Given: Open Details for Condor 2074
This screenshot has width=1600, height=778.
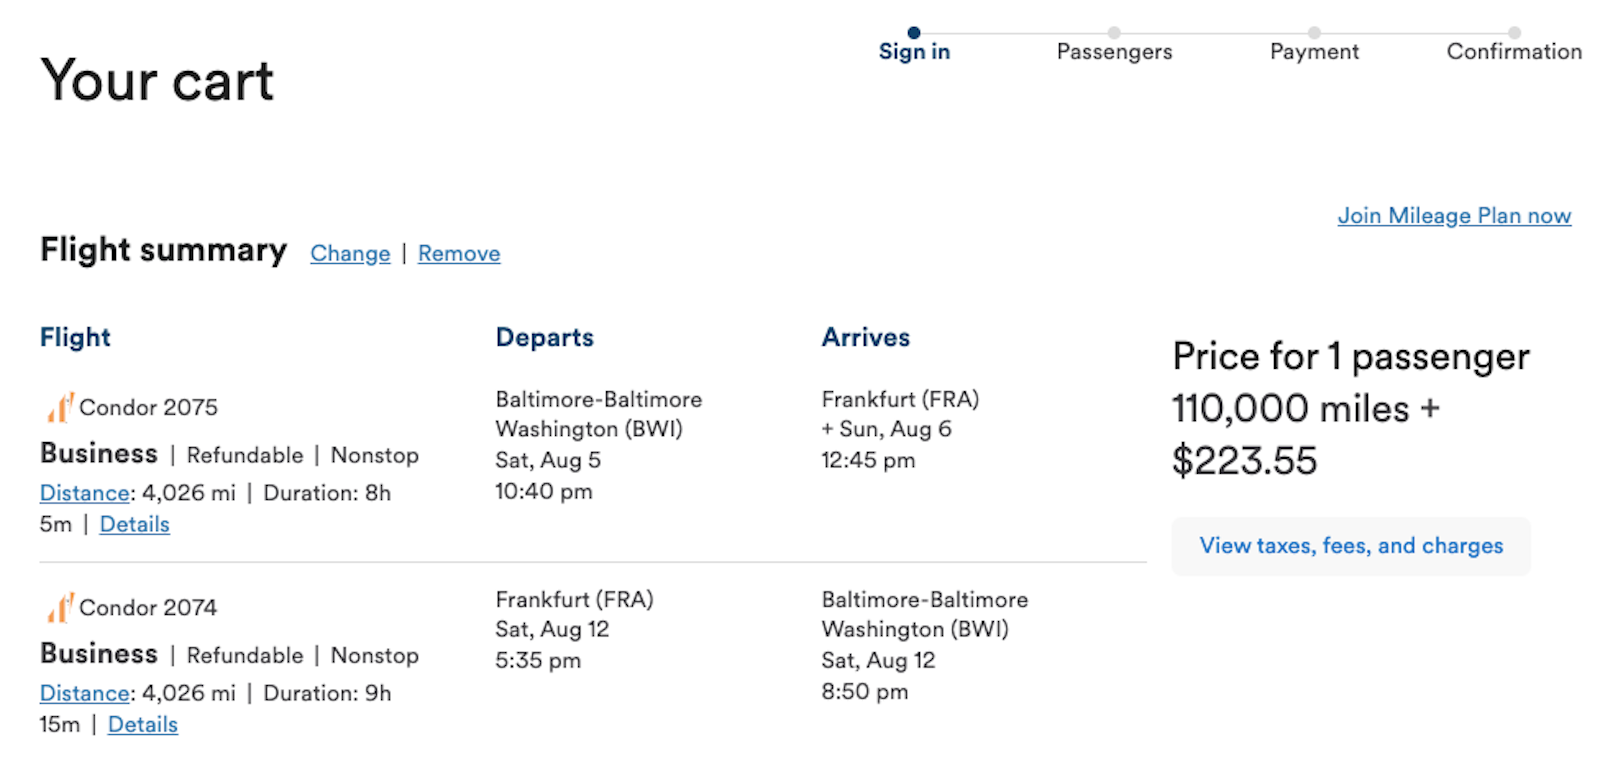Looking at the screenshot, I should (142, 724).
